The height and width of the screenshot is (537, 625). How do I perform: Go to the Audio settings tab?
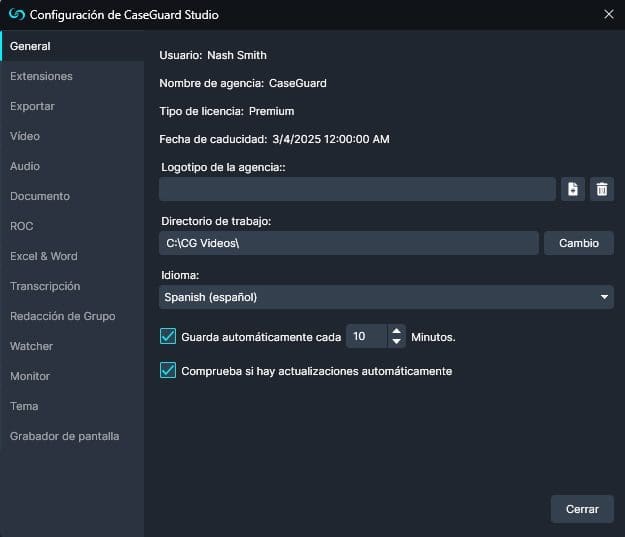pyautogui.click(x=25, y=166)
